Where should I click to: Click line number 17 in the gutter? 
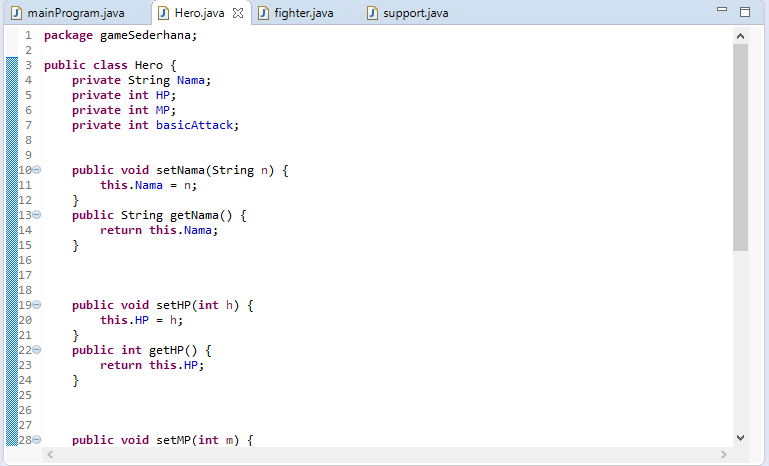coord(25,275)
